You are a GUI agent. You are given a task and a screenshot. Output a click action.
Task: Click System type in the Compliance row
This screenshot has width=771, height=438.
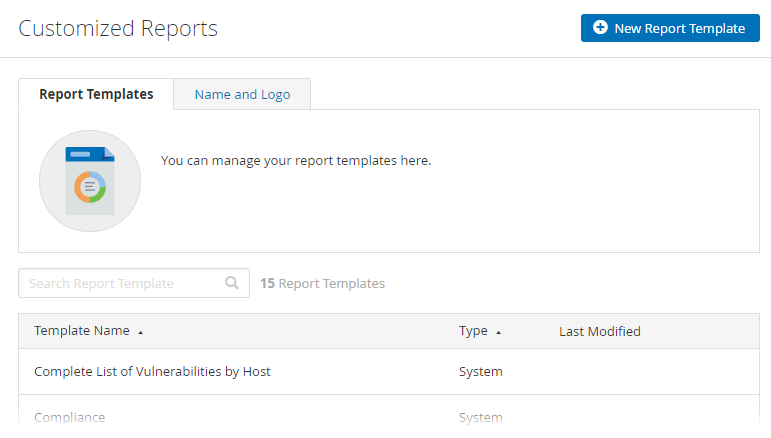pyautogui.click(x=480, y=417)
